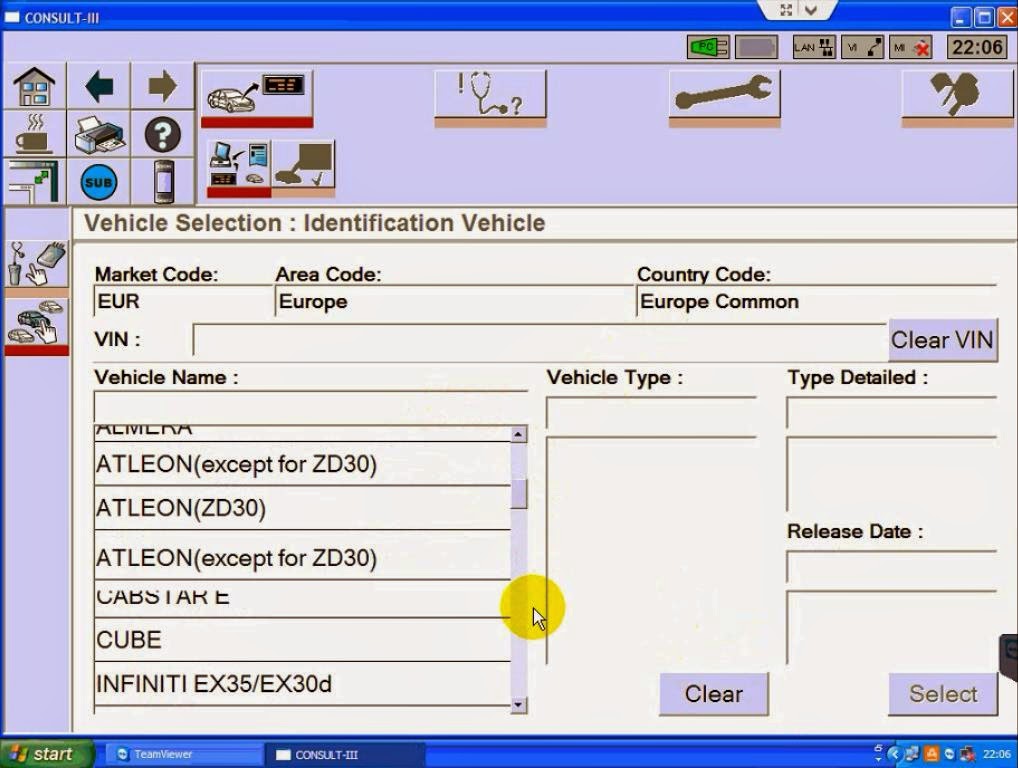The image size is (1018, 768).
Task: Click the MI disconnected status icon
Action: tap(911, 47)
